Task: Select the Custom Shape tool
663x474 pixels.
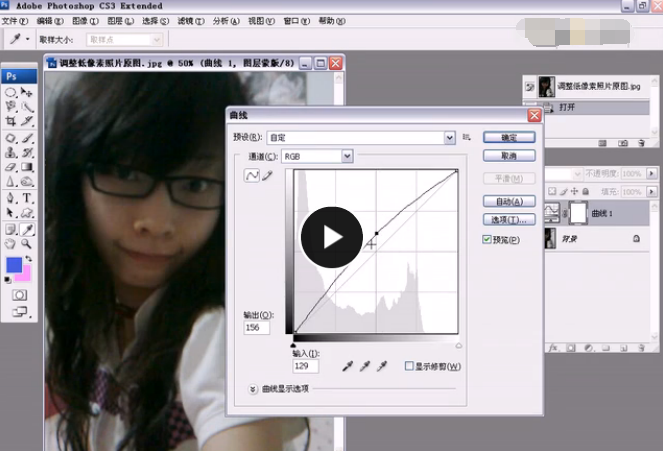Action: coord(27,212)
